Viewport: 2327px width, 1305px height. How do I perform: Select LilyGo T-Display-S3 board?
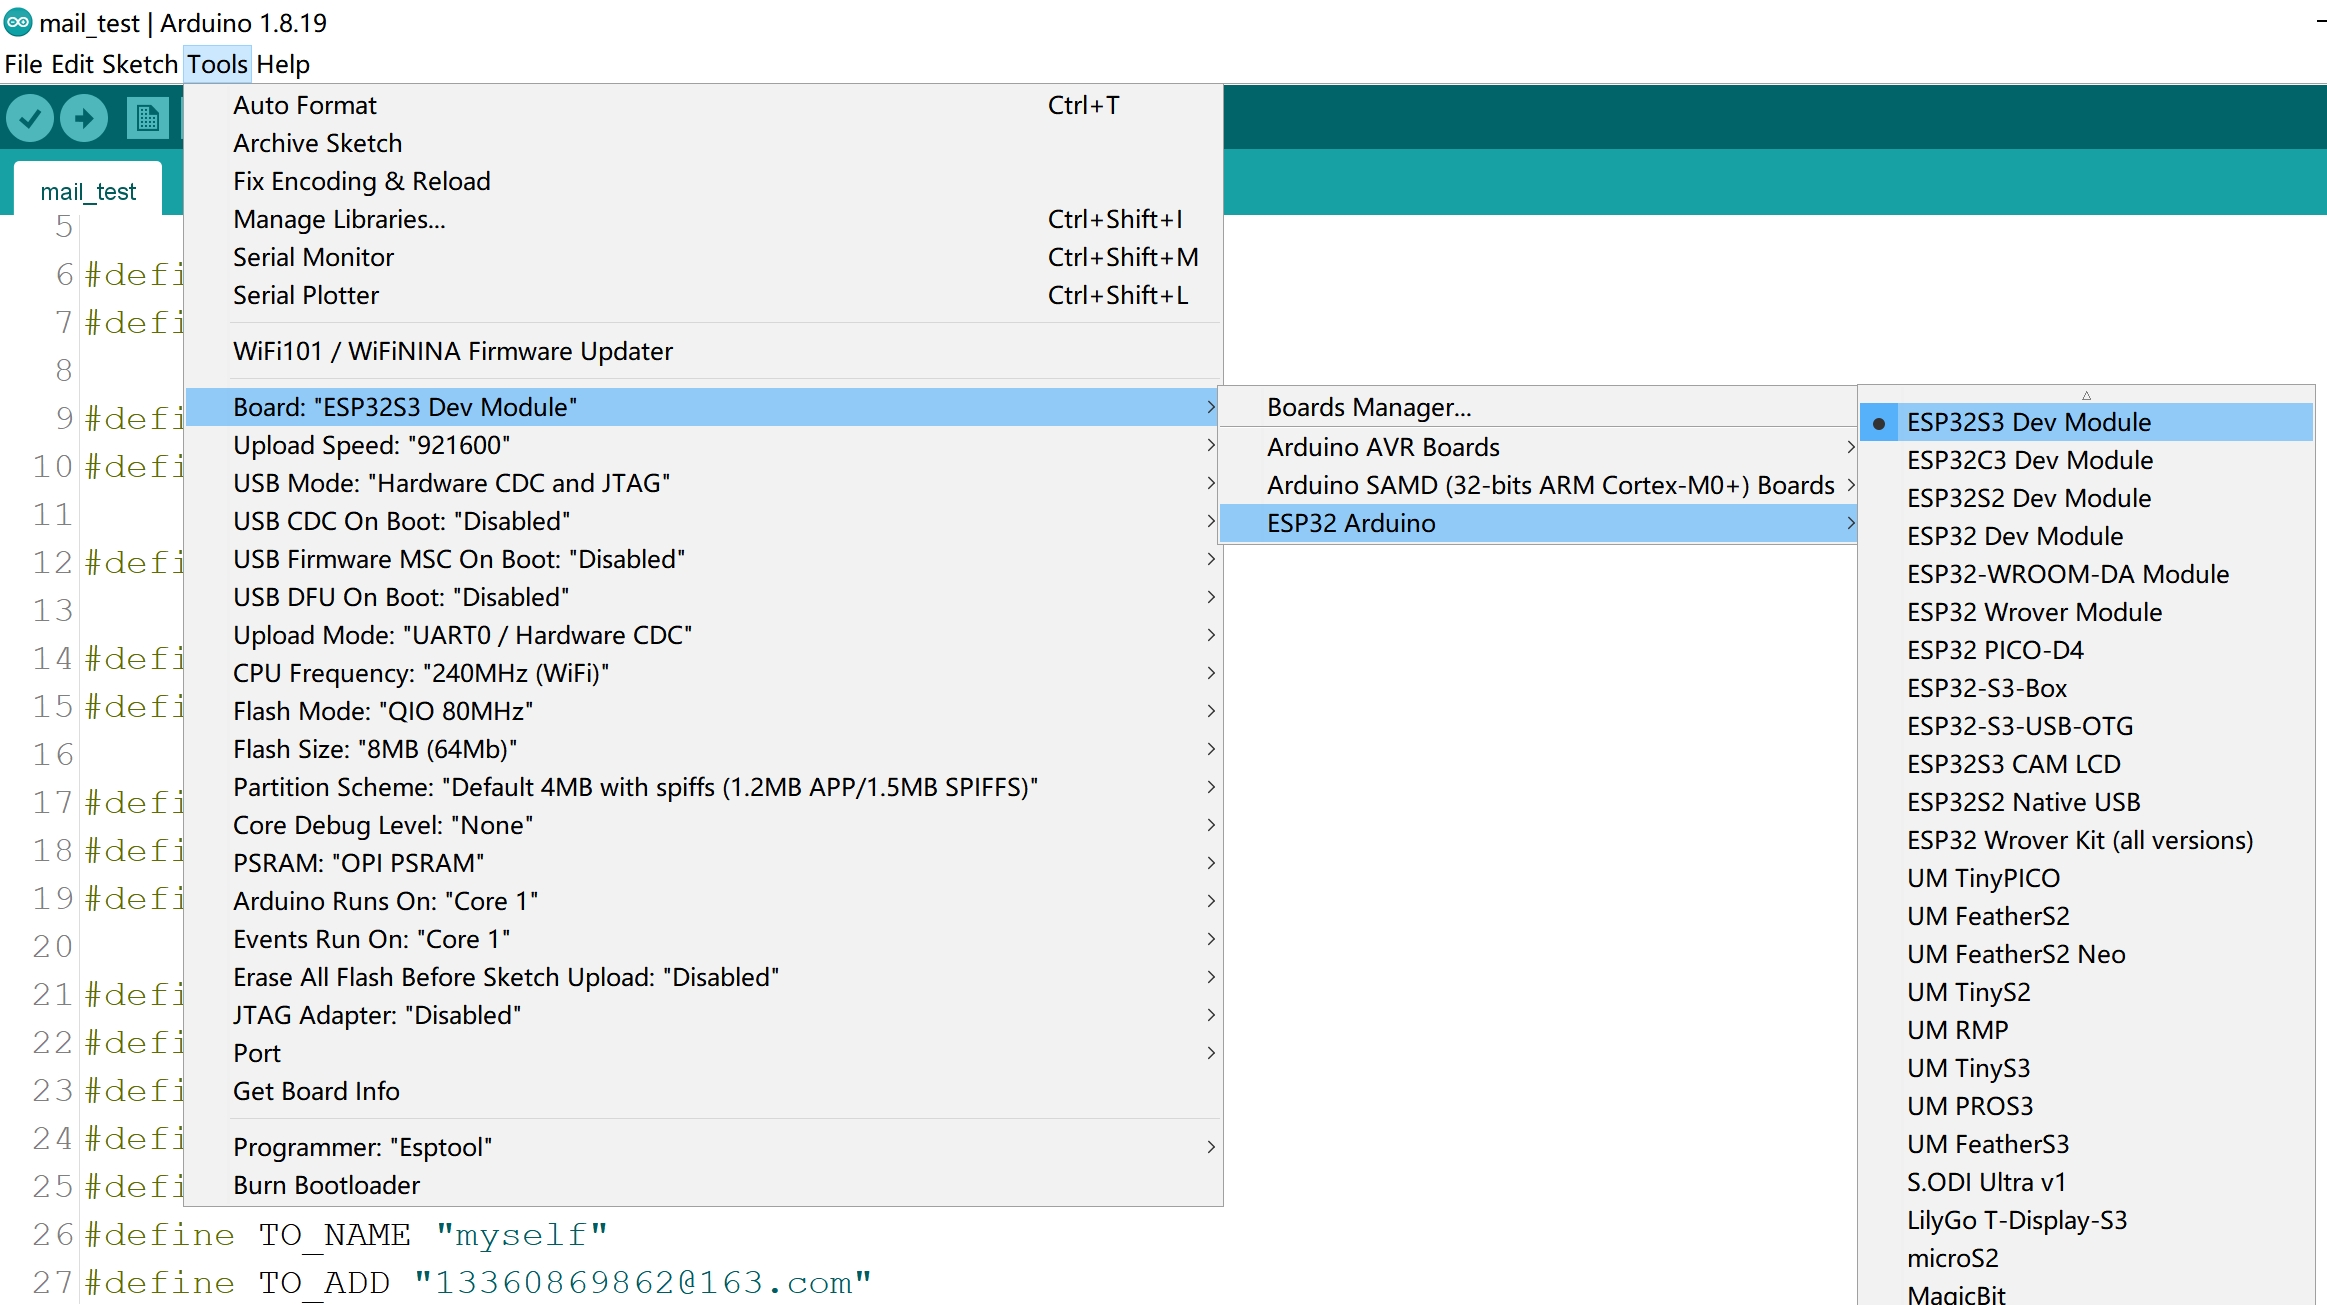tap(2086, 1220)
